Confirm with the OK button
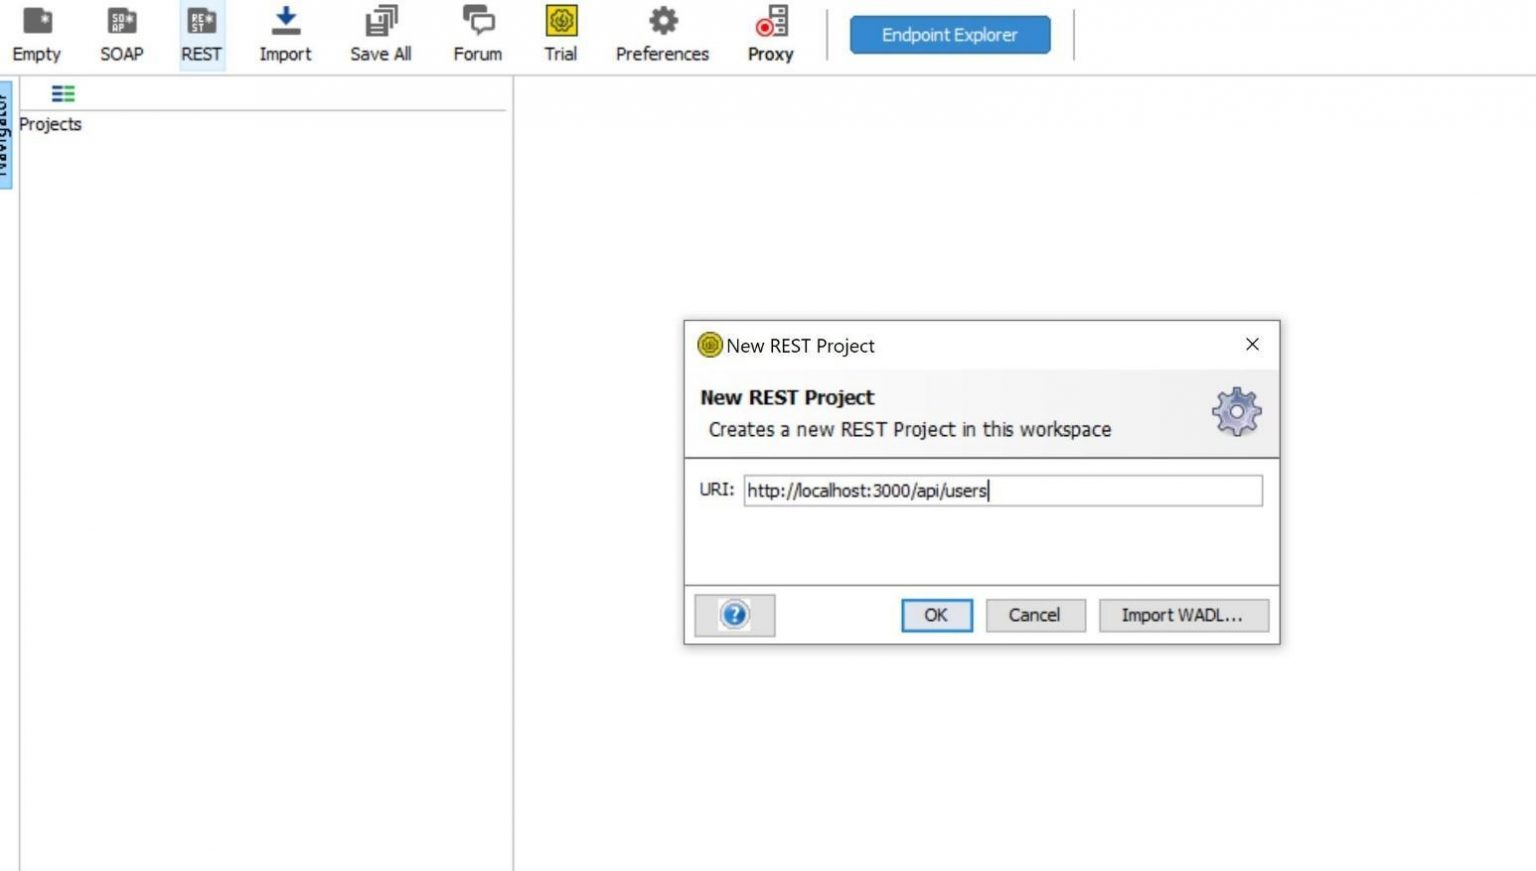1536x871 pixels. pos(936,615)
